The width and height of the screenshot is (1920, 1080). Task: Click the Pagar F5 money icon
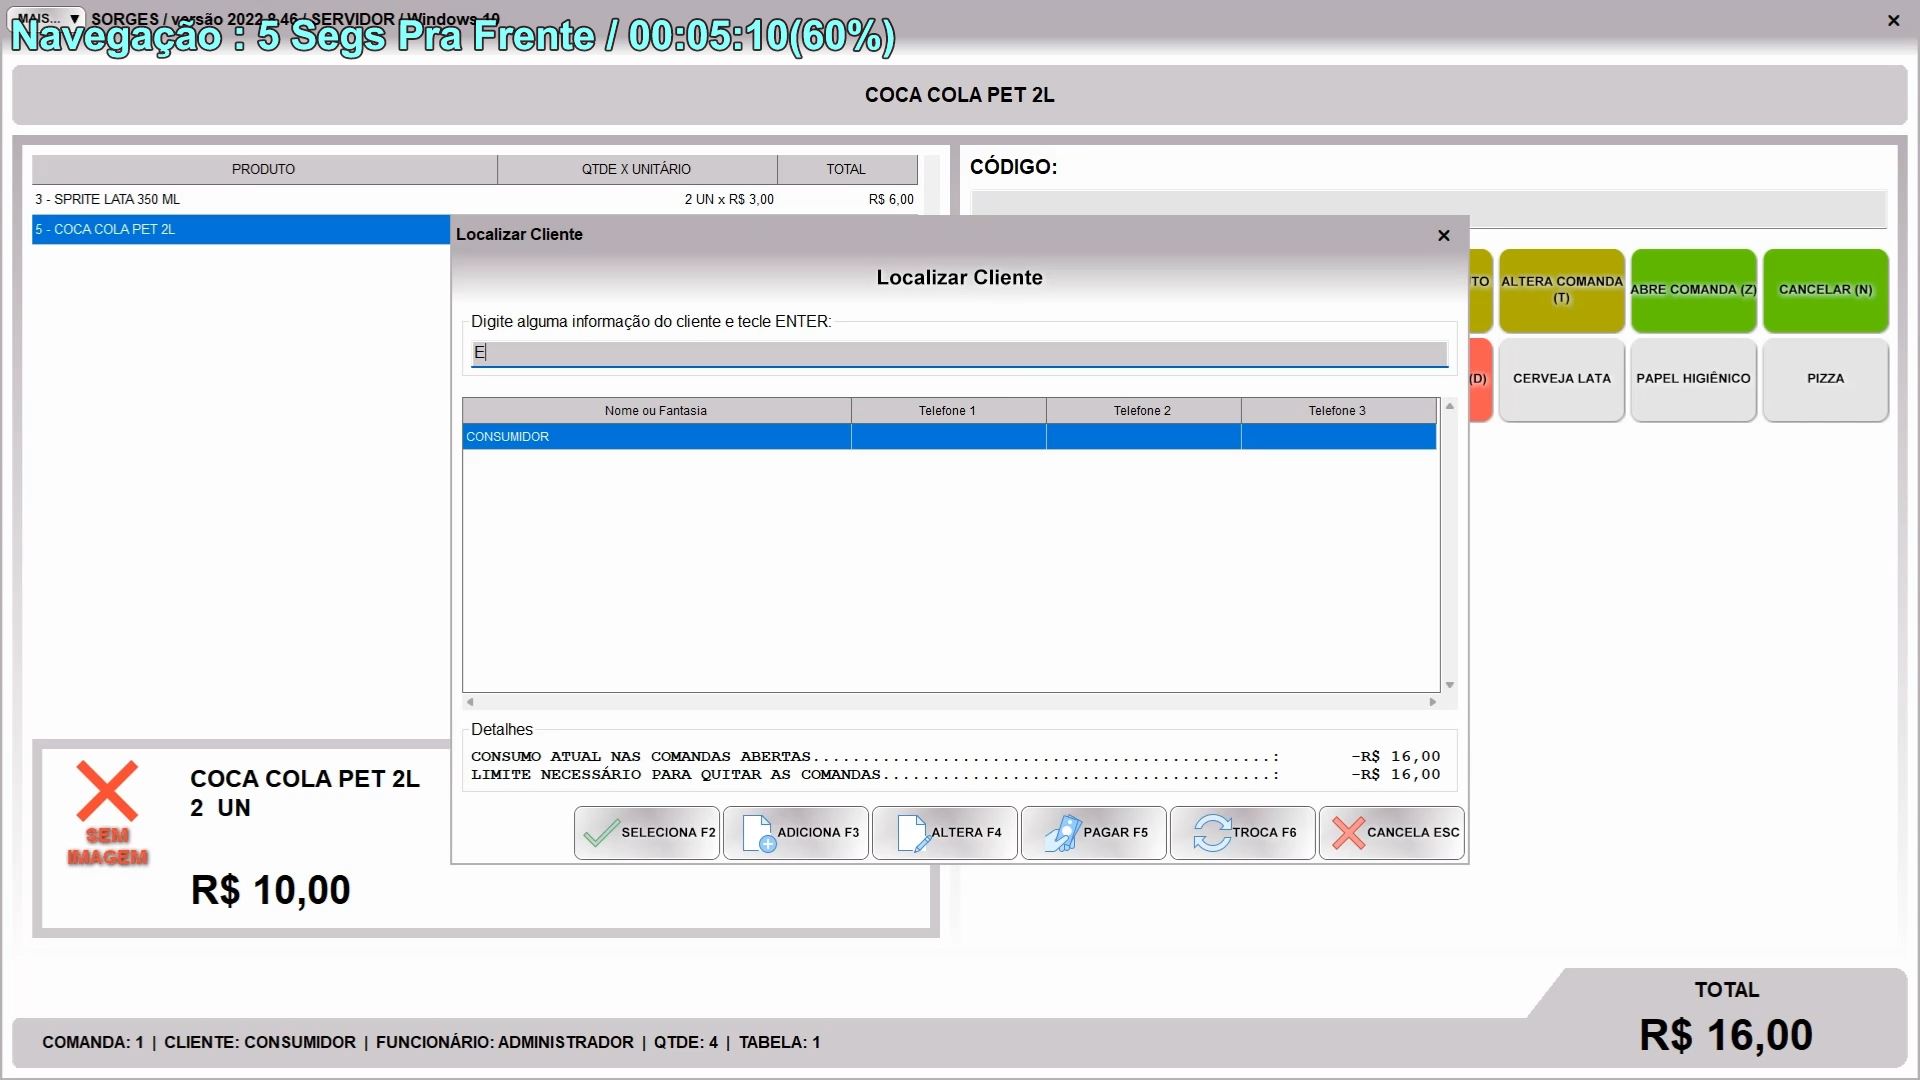1063,833
